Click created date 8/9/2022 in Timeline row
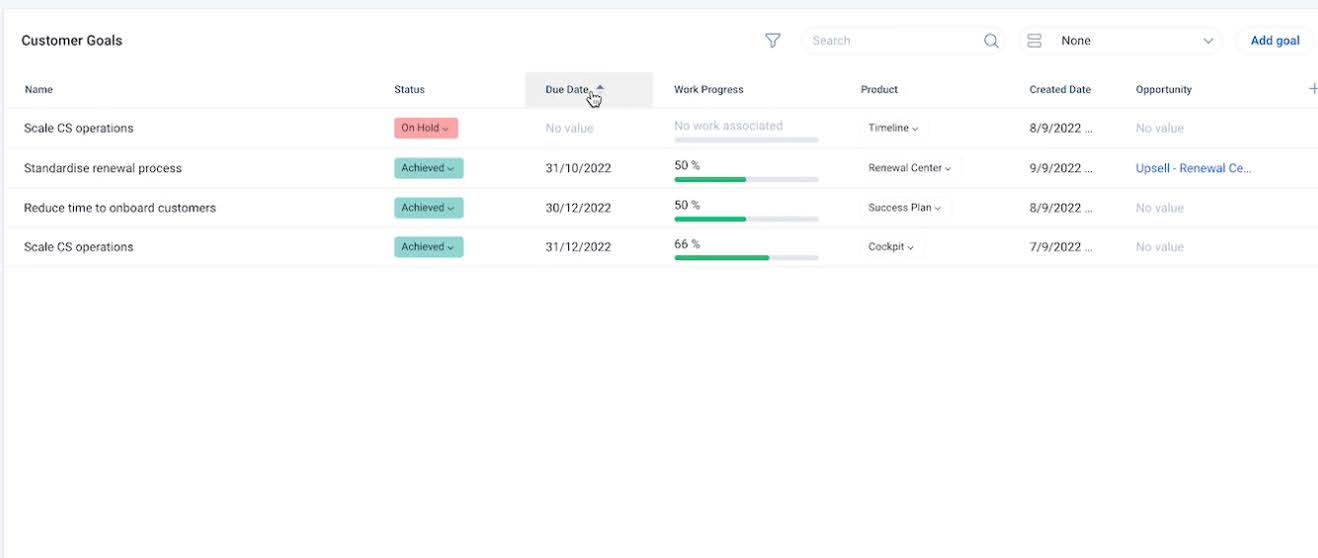1318x558 pixels. 1061,128
